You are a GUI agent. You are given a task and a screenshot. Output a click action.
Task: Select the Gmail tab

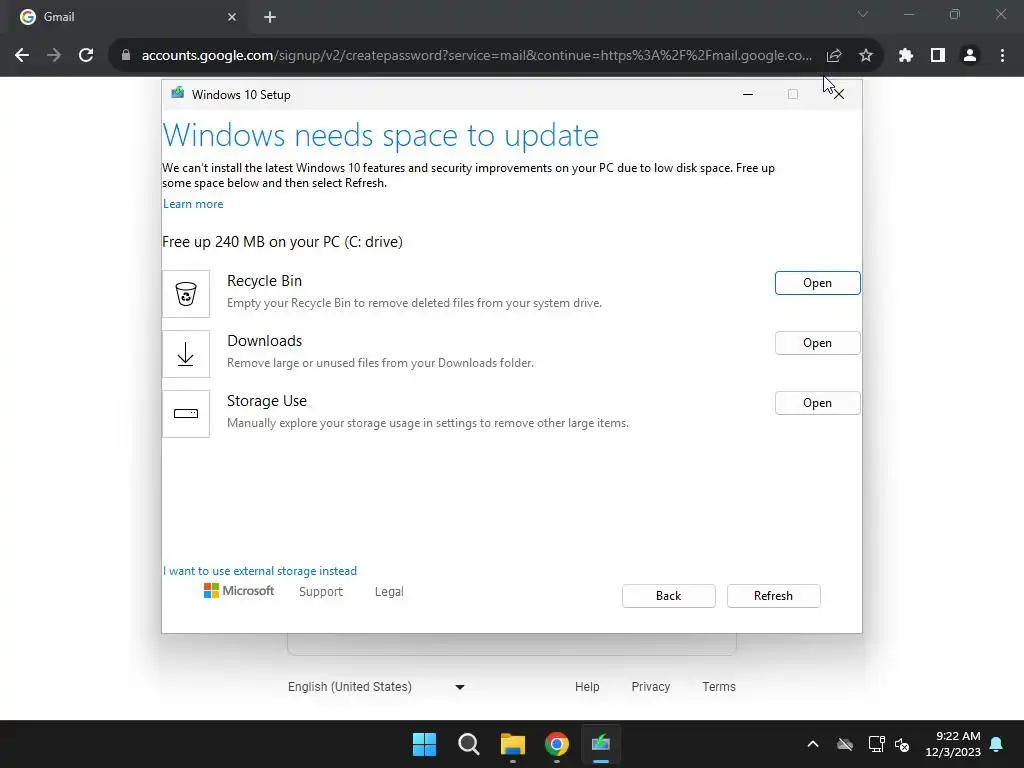pyautogui.click(x=127, y=18)
